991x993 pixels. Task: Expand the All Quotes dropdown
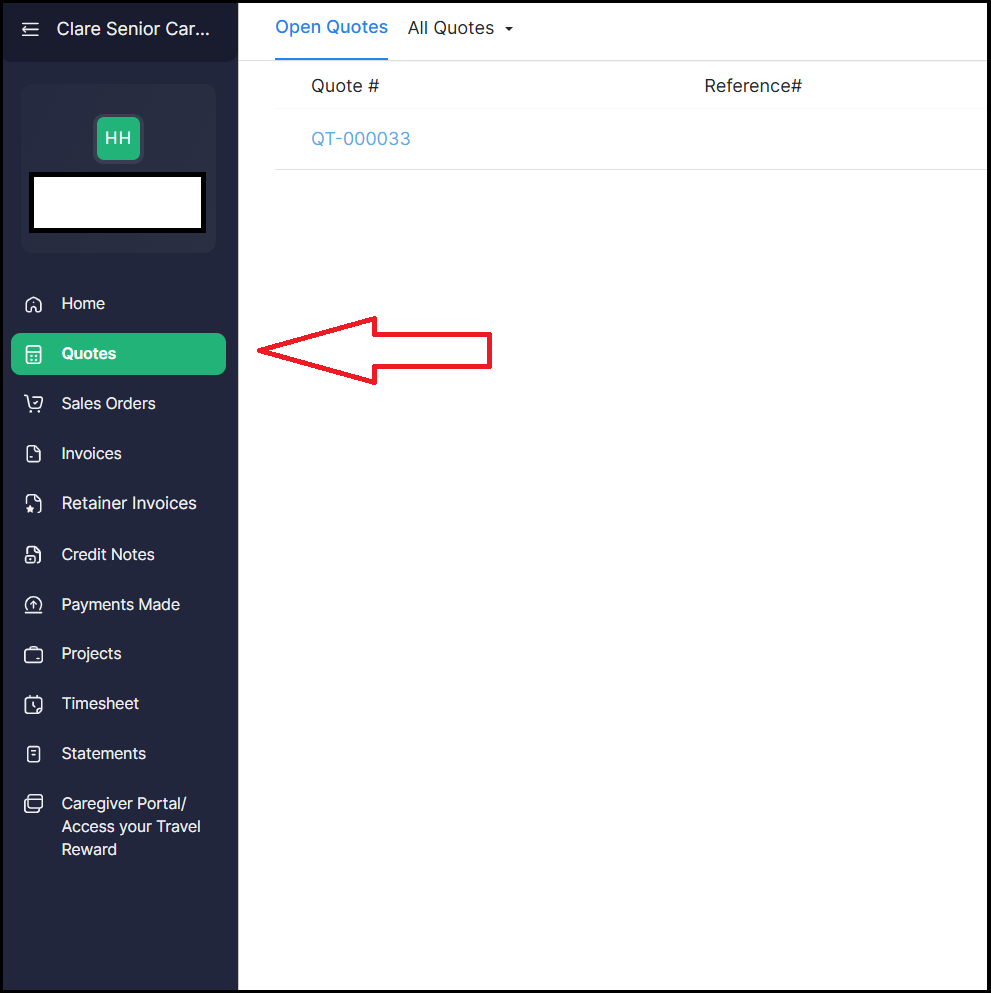(x=460, y=29)
